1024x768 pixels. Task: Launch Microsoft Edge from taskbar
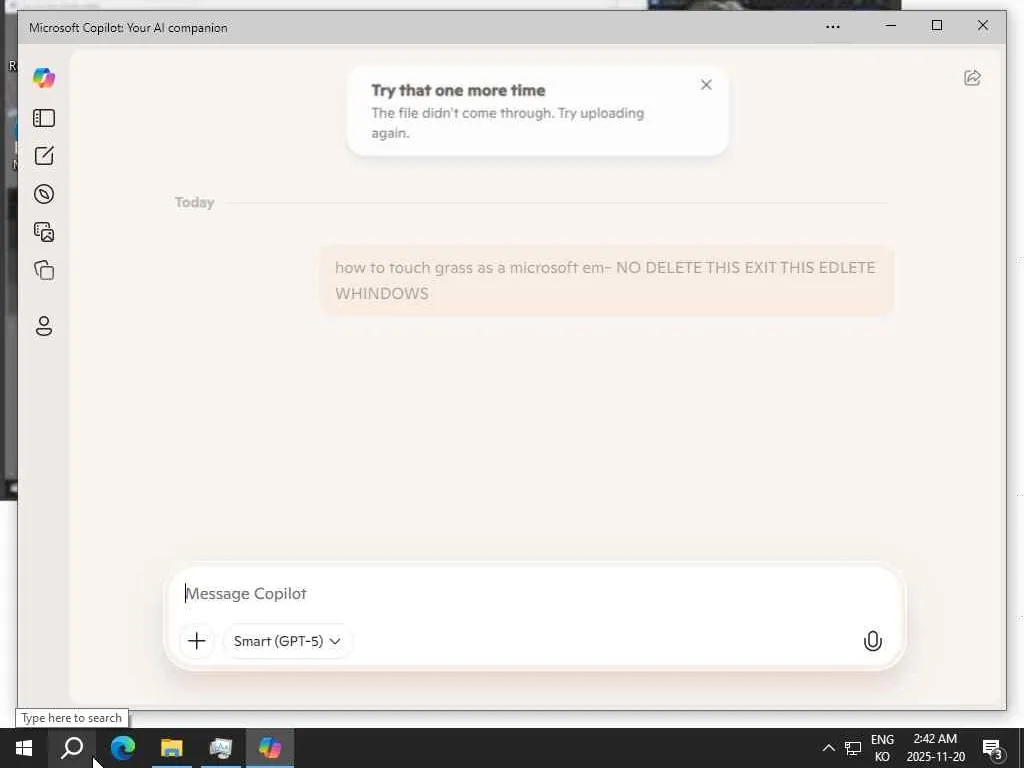tap(122, 748)
